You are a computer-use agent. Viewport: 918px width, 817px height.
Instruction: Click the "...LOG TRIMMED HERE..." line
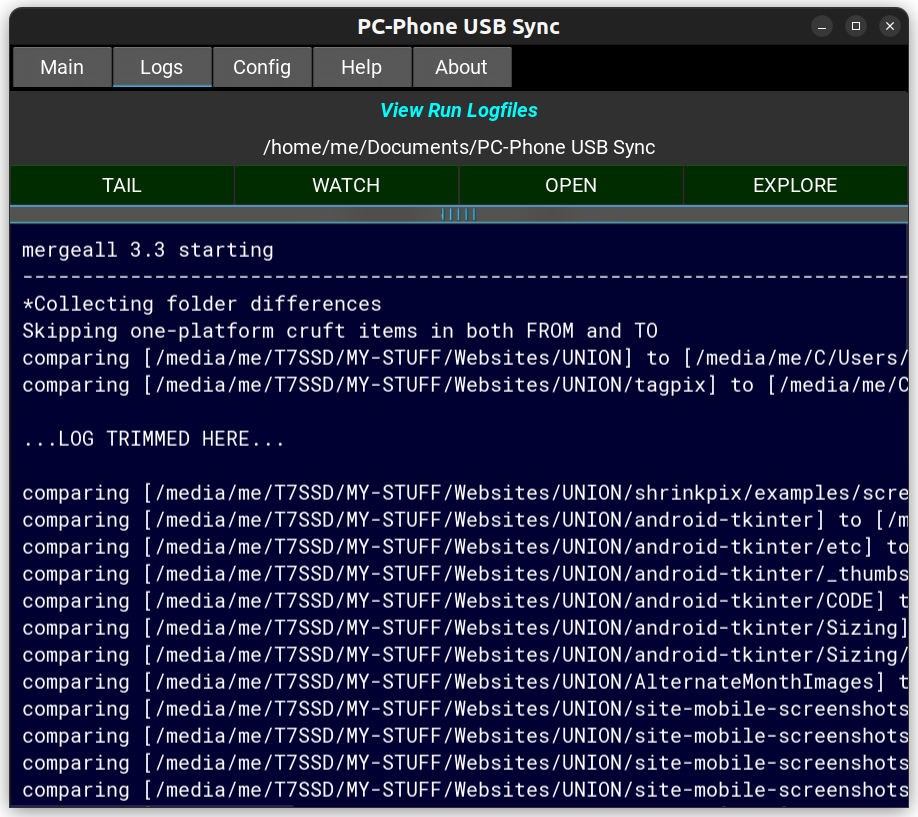point(154,439)
